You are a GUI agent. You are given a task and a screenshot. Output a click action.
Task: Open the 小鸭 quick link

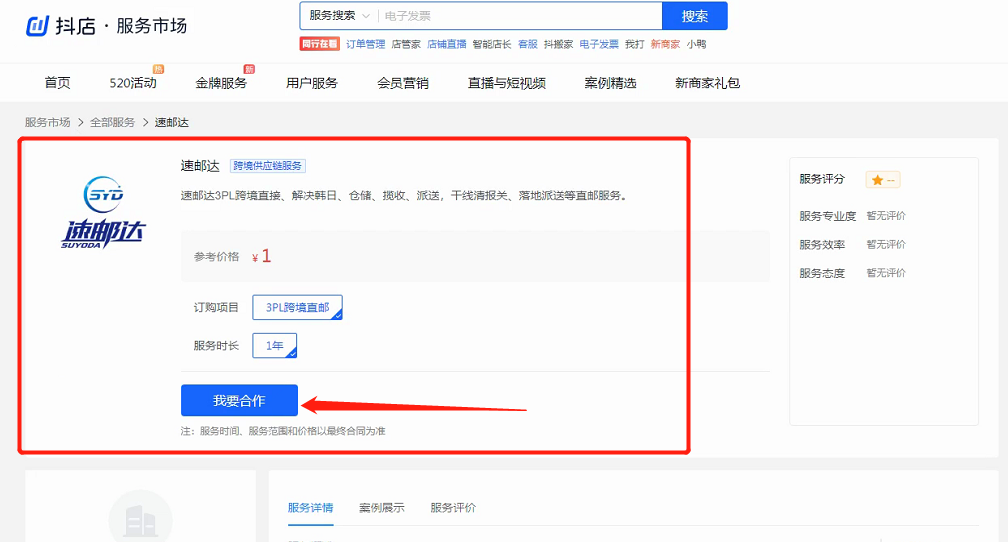[696, 44]
